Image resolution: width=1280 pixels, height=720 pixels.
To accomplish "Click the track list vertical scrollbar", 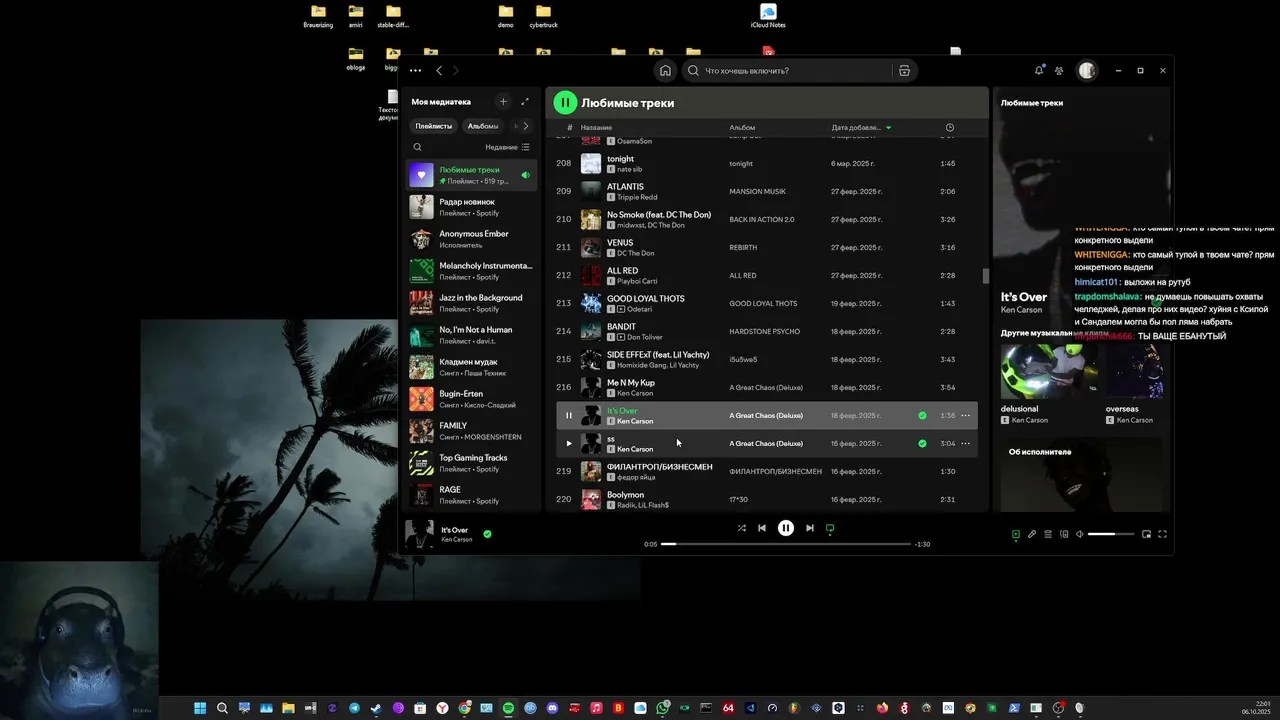I will [985, 276].
